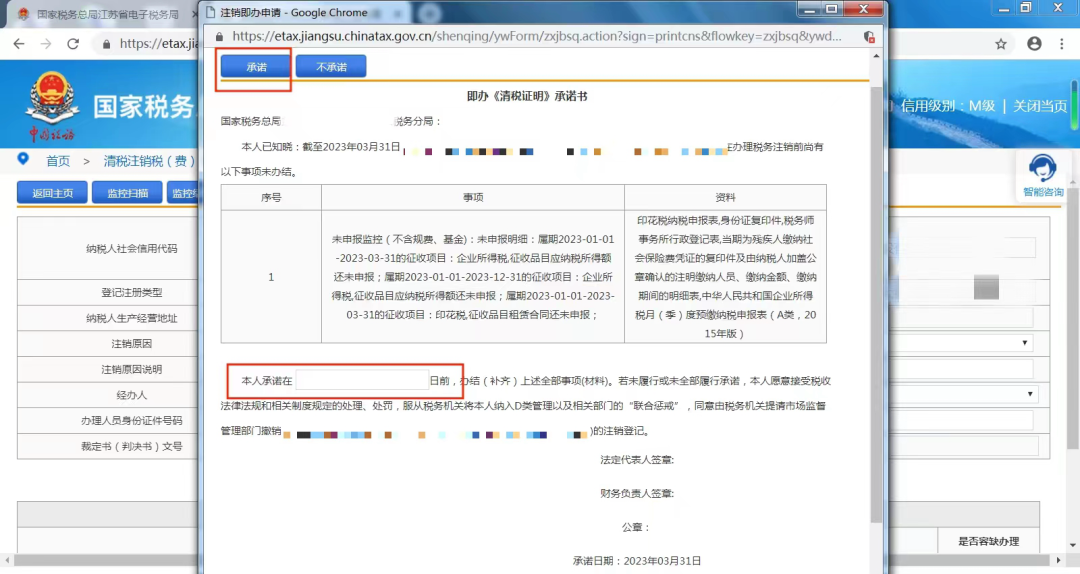Click the 监控扫描 button

[x=127, y=193]
